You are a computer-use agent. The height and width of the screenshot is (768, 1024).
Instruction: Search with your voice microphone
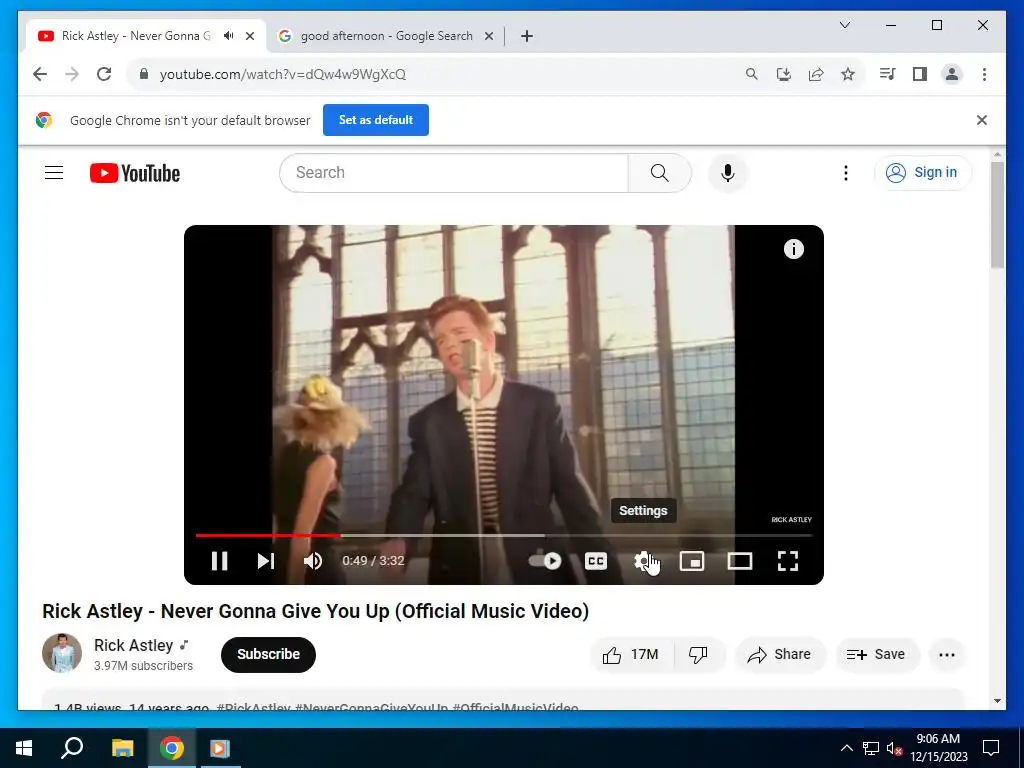click(728, 172)
